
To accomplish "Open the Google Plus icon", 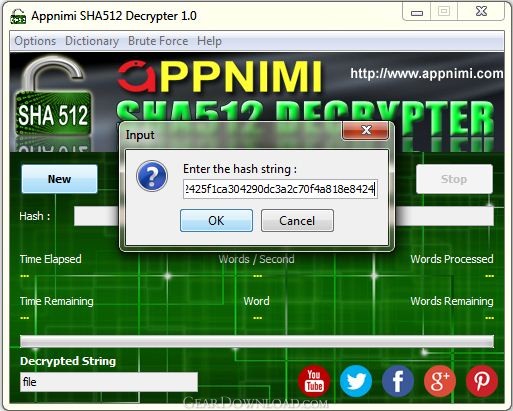I will (440, 381).
